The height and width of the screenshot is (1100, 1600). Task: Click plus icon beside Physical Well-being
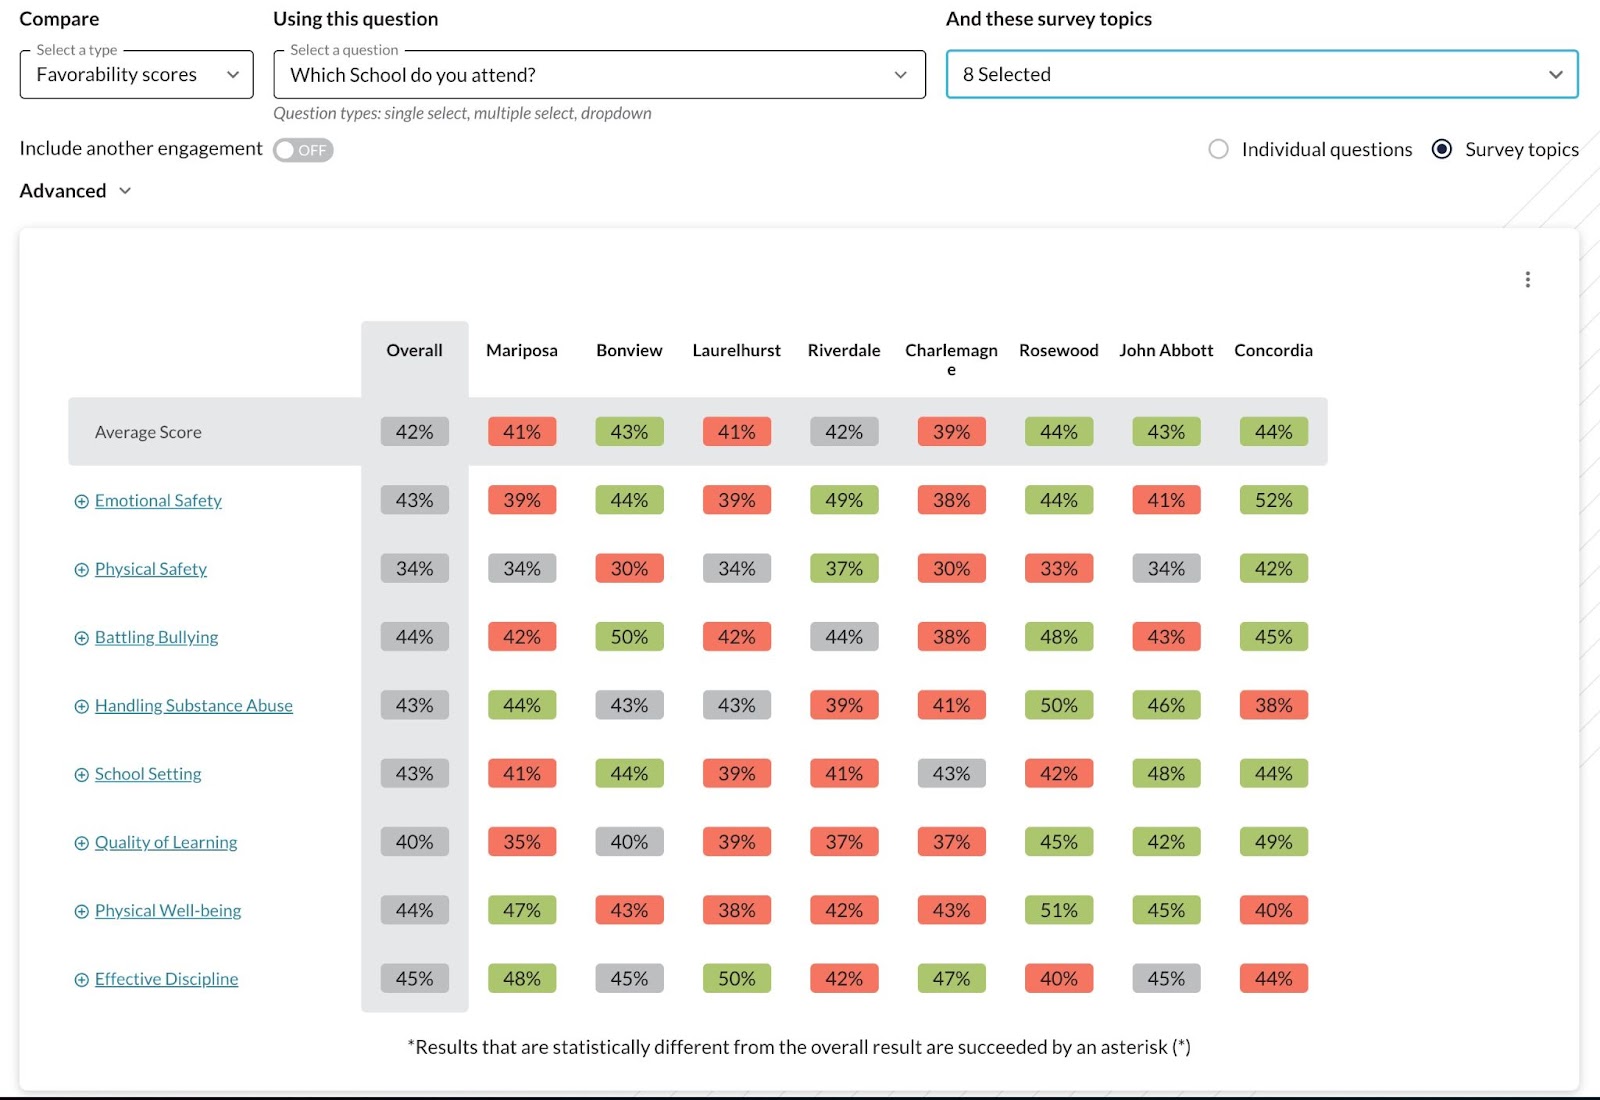click(82, 912)
